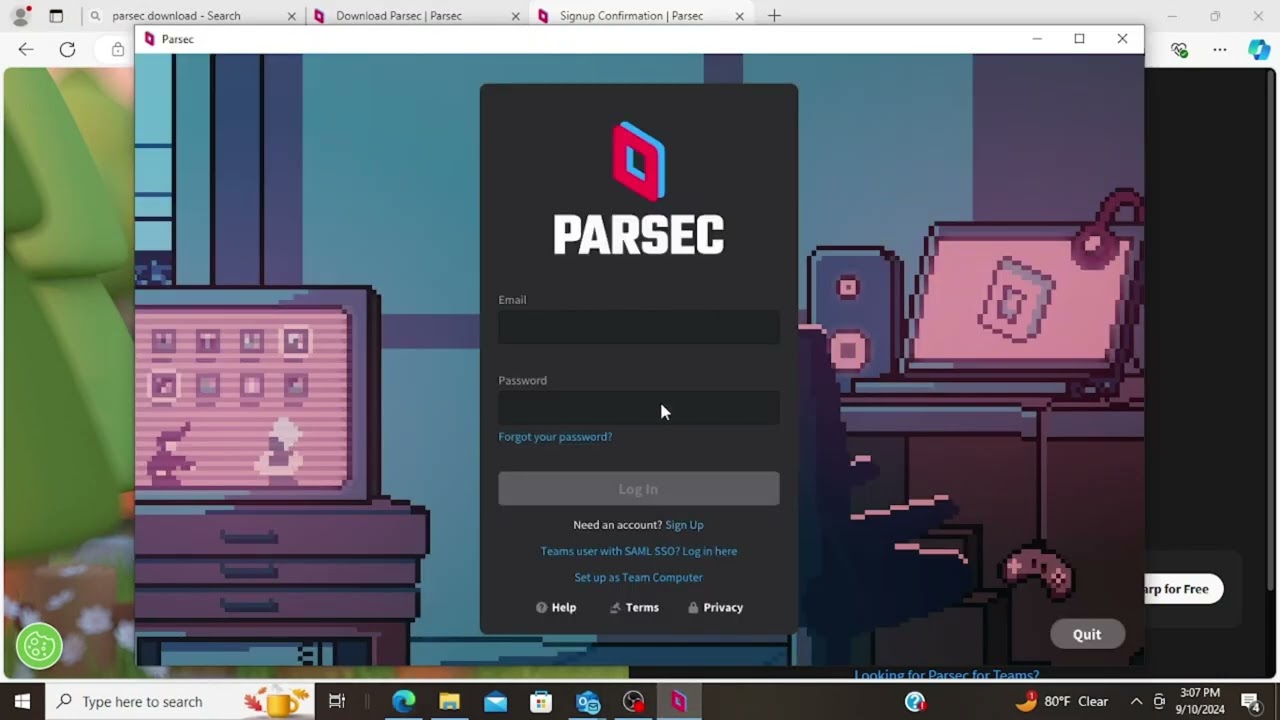Open Microsoft Store from taskbar
1280x720 pixels.
541,702
